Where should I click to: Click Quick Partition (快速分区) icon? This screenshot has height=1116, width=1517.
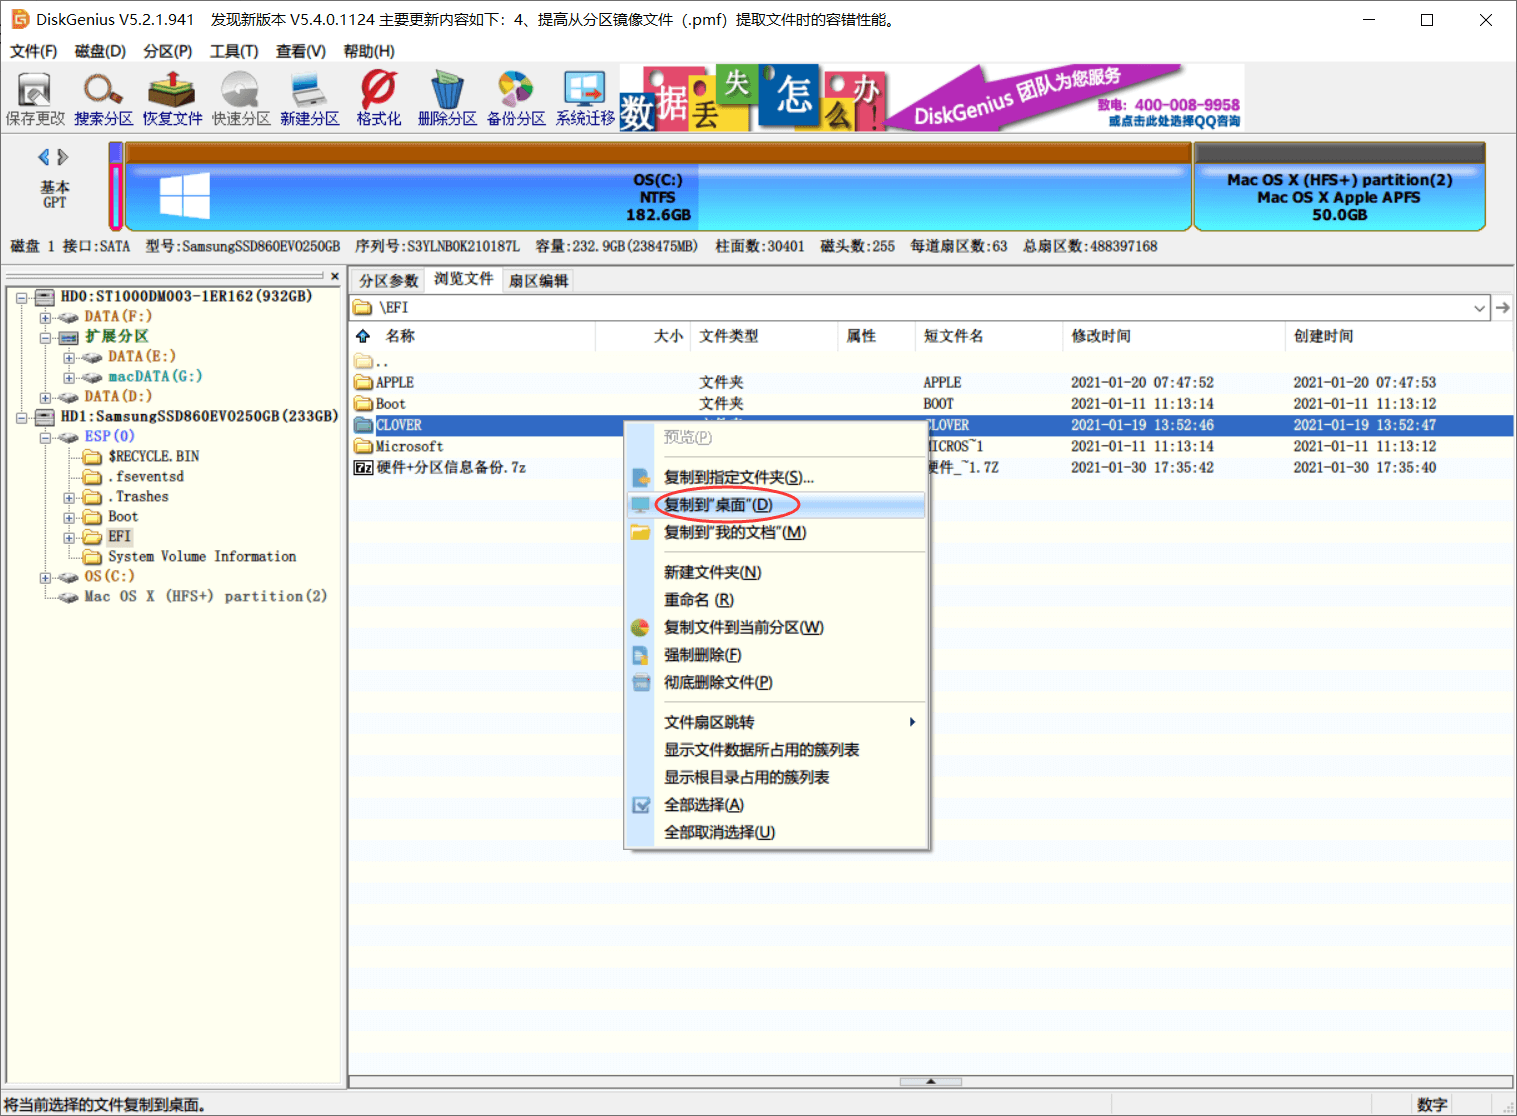pyautogui.click(x=241, y=98)
